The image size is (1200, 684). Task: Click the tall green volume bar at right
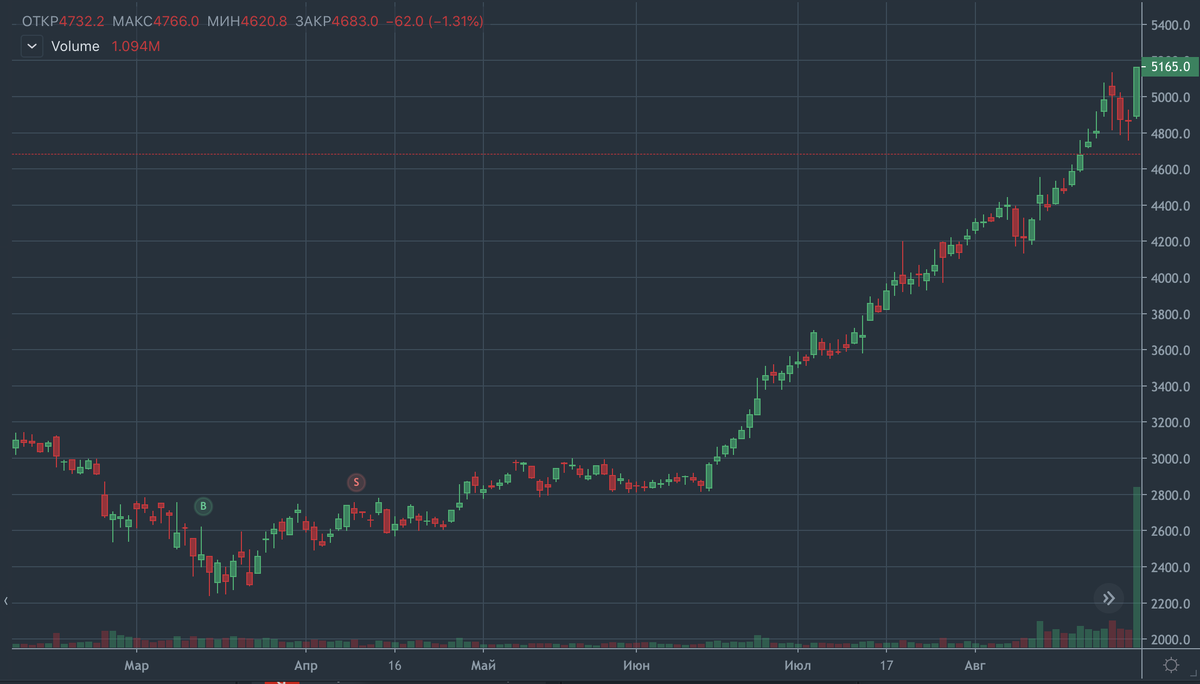[x=1137, y=568]
